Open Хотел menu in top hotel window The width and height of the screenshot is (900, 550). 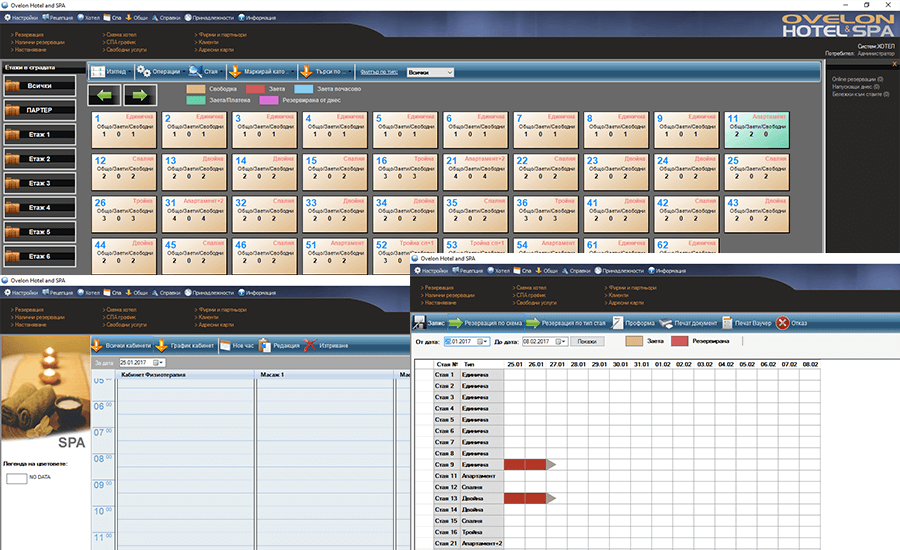tap(89, 18)
